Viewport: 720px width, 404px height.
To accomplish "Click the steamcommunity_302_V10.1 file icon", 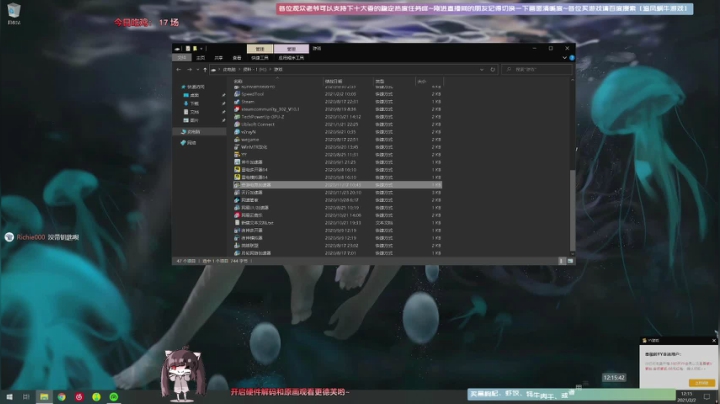I will (x=237, y=109).
